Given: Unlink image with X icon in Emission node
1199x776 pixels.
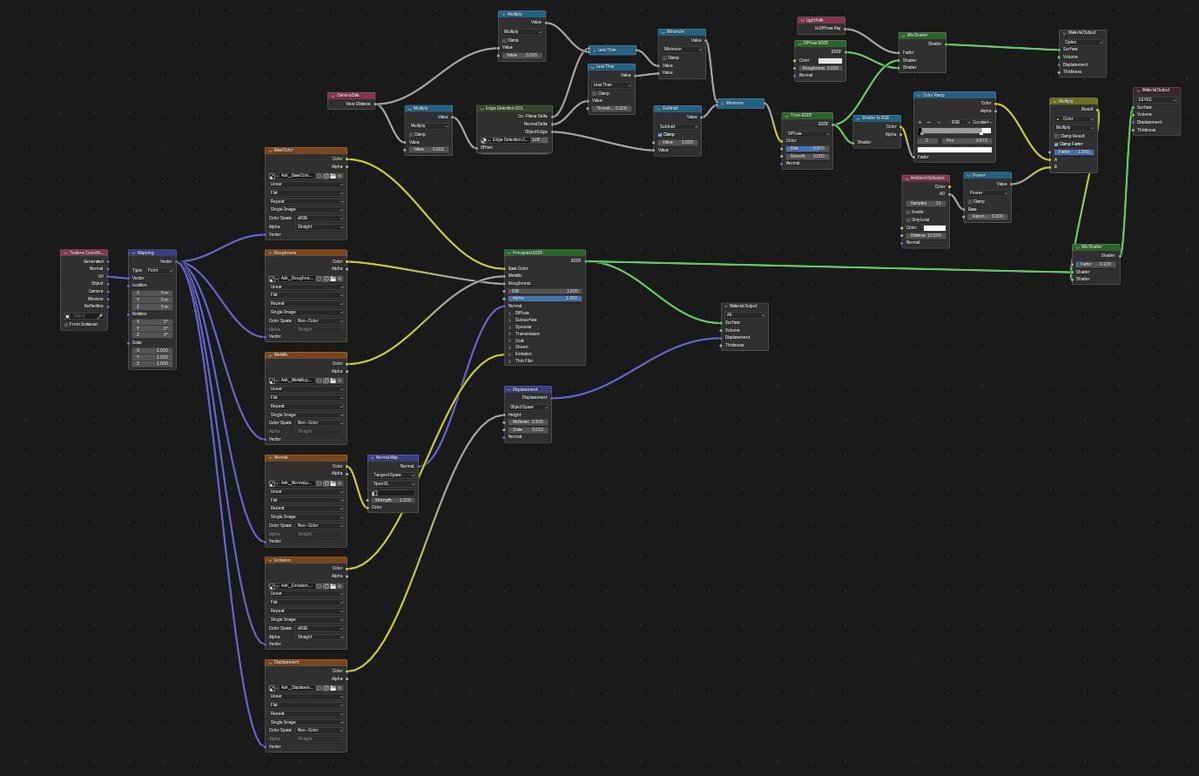Looking at the screenshot, I should tap(340, 586).
